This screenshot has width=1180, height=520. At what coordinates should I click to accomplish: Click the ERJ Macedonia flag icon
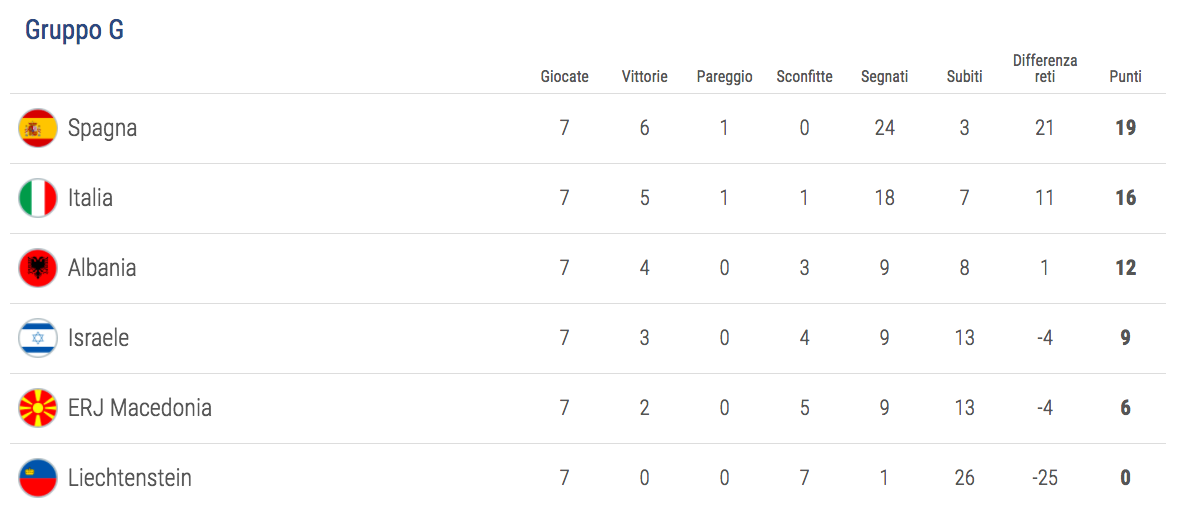coord(38,408)
